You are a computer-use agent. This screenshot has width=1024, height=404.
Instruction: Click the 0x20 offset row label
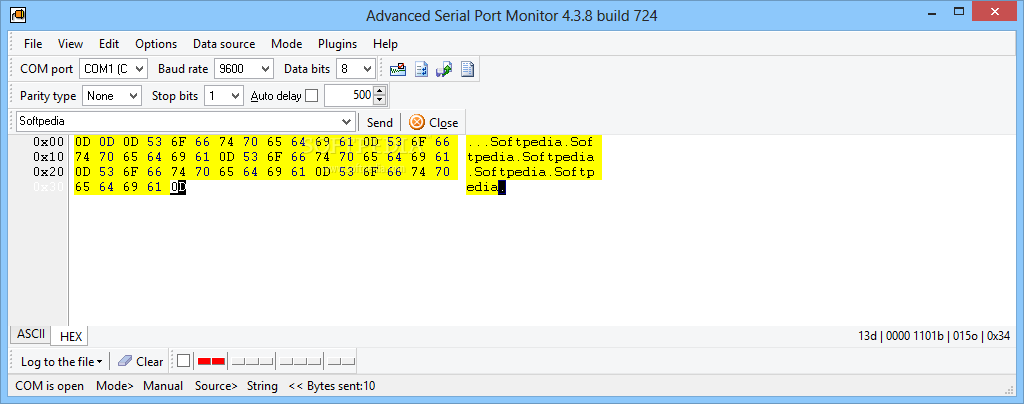coord(49,173)
